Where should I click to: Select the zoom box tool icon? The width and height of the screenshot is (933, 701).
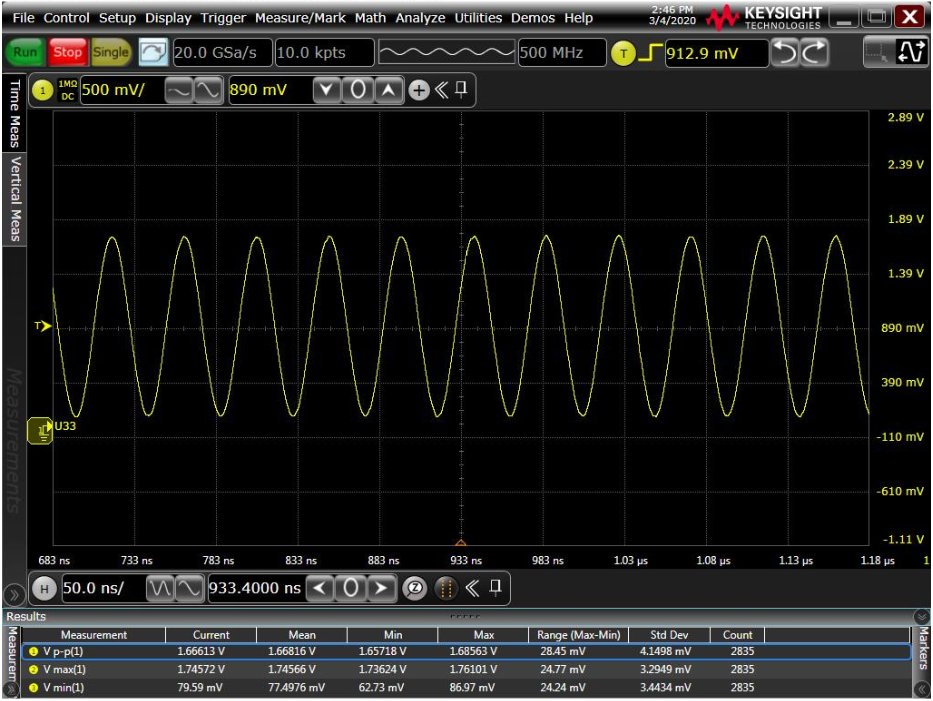pos(876,52)
